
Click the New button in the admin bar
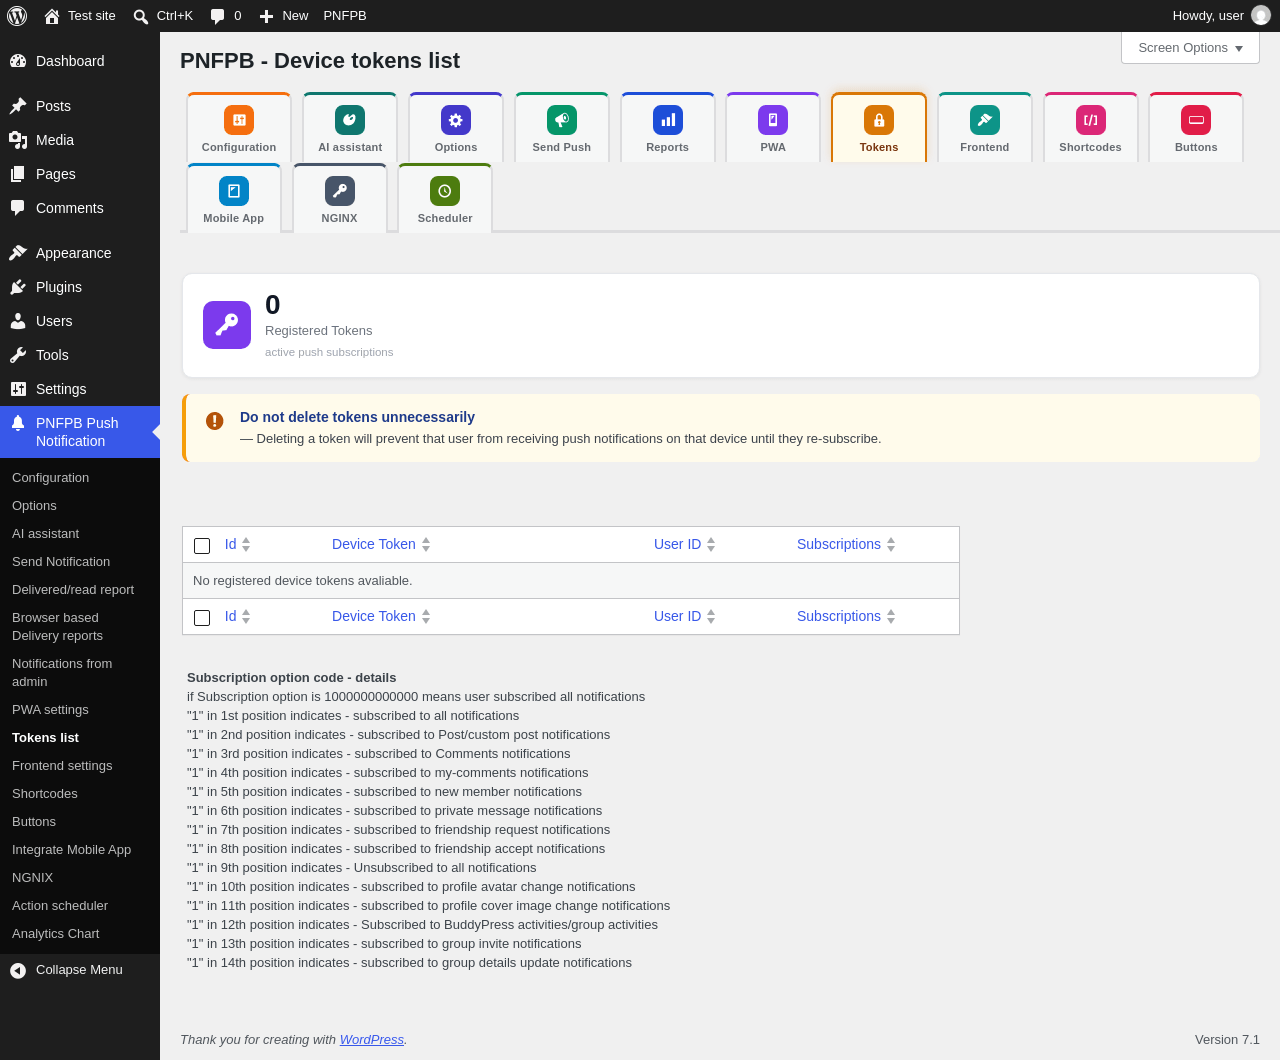click(284, 16)
